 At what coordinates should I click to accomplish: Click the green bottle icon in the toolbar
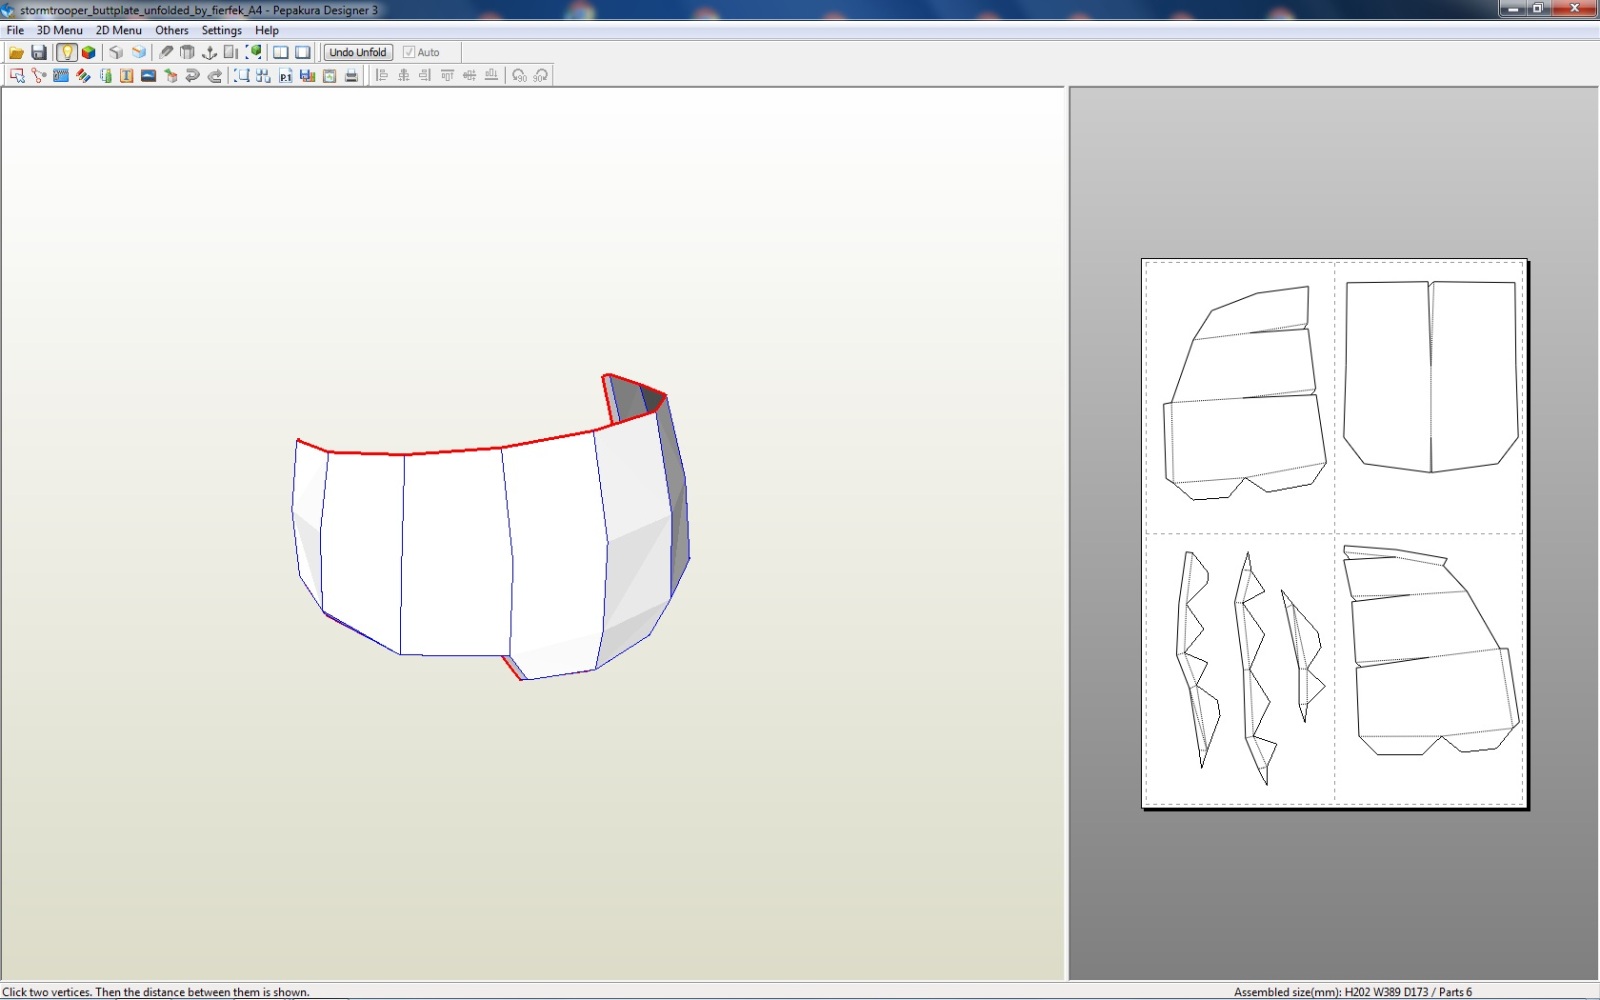tap(105, 75)
